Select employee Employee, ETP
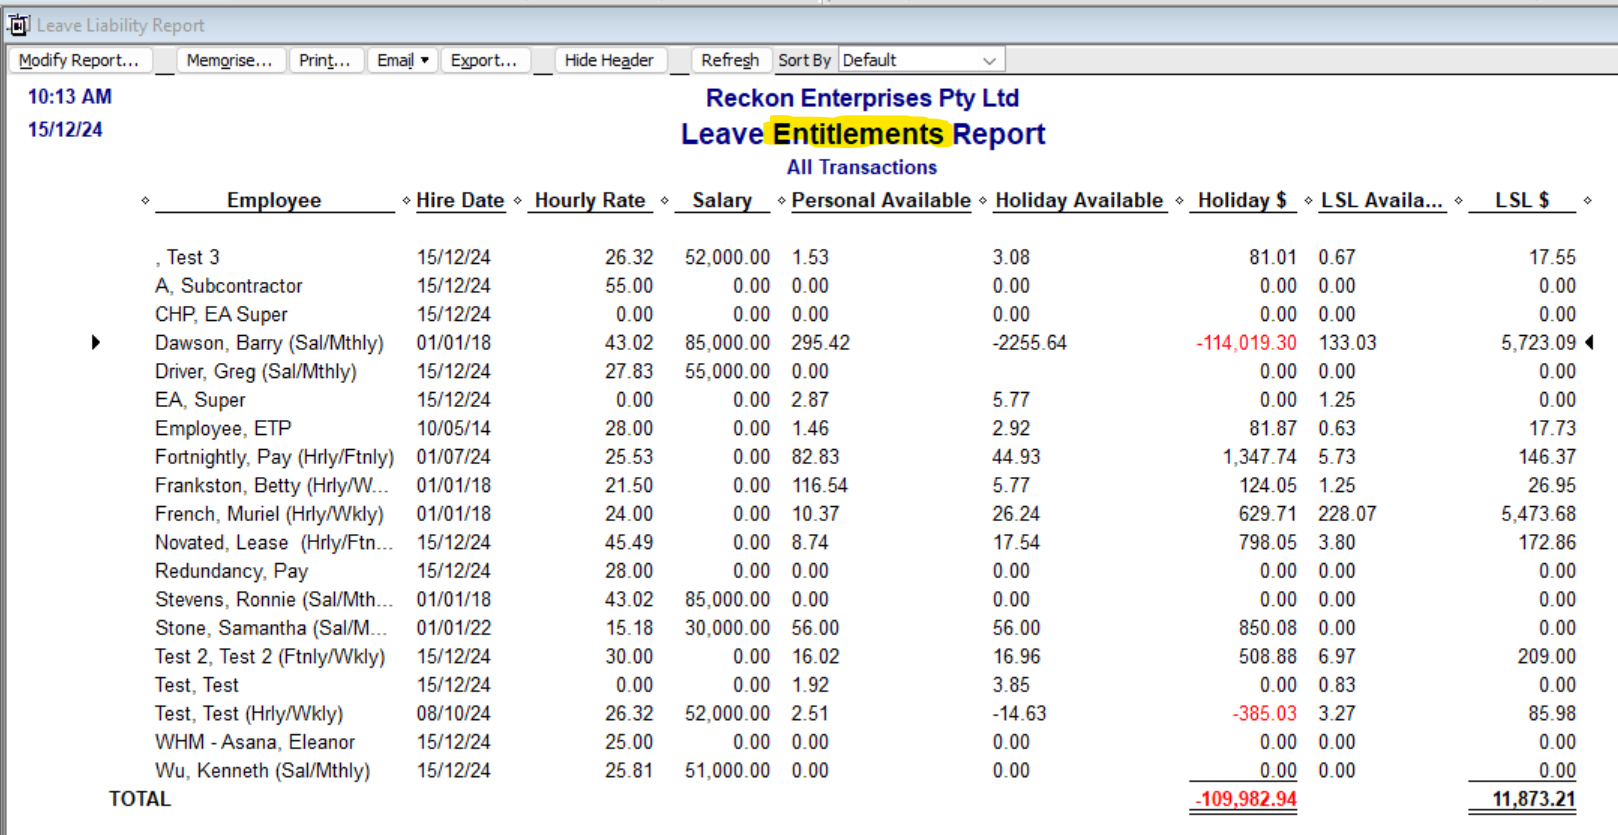 coord(223,429)
